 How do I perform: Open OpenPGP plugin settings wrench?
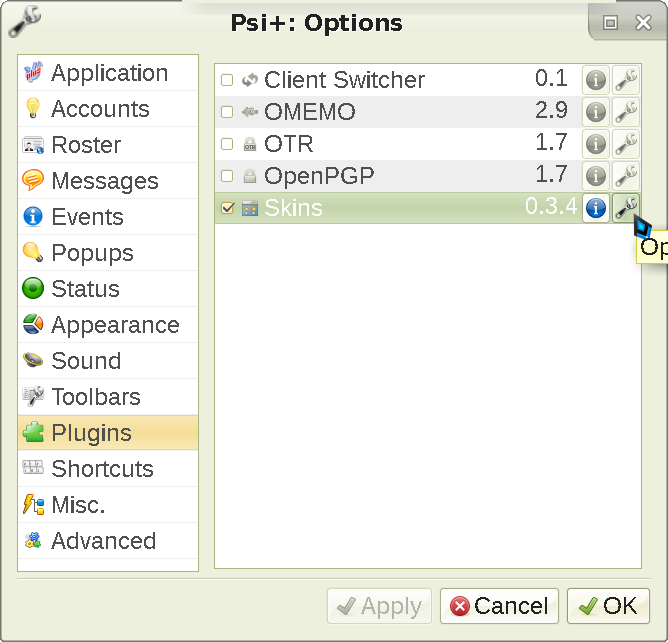[626, 176]
